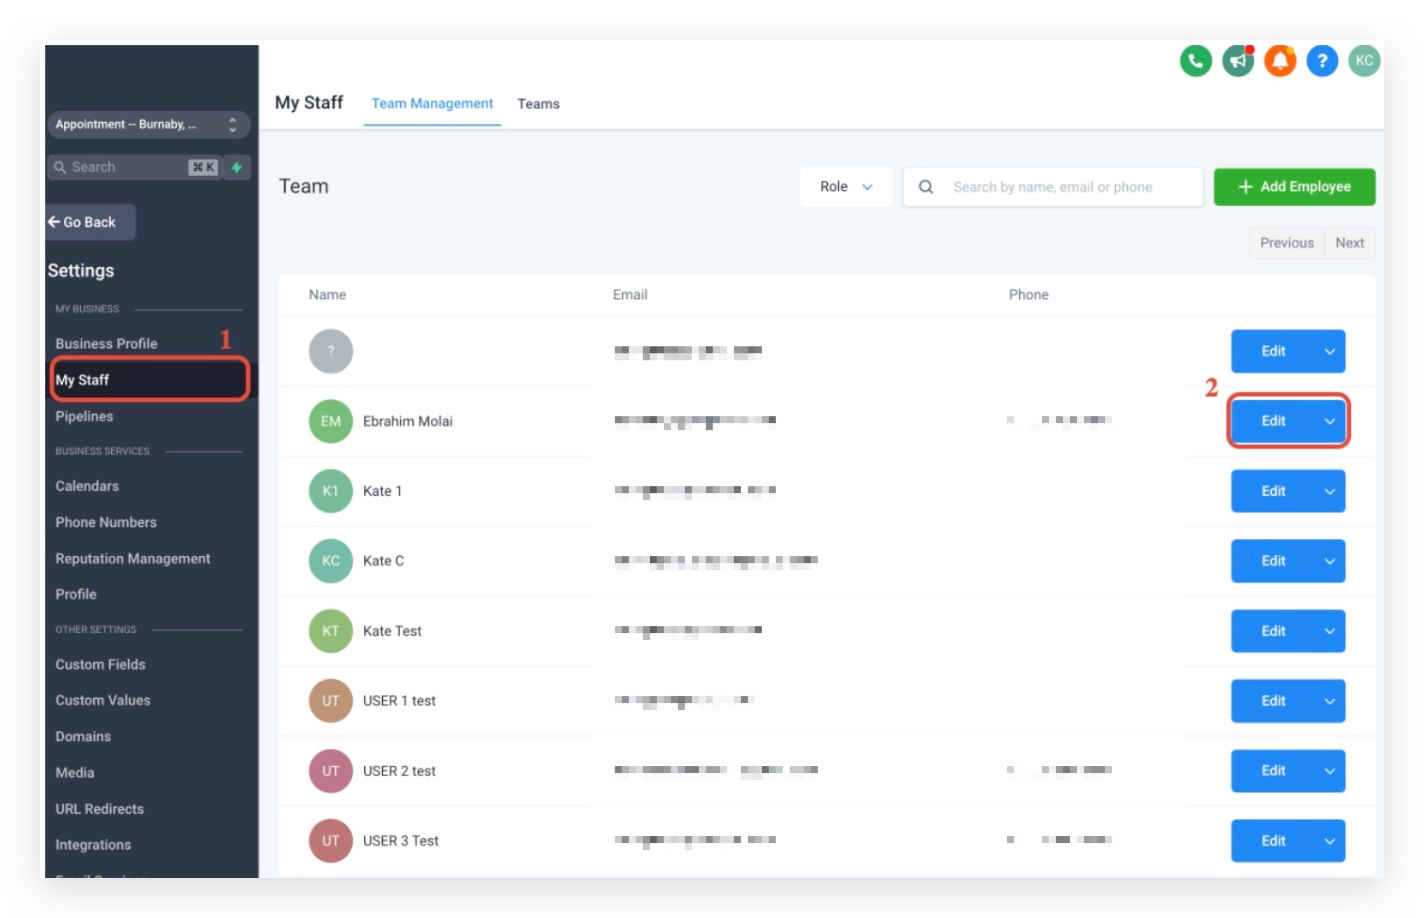This screenshot has height=918, width=1424.
Task: Open Domains settings
Action: pos(83,736)
